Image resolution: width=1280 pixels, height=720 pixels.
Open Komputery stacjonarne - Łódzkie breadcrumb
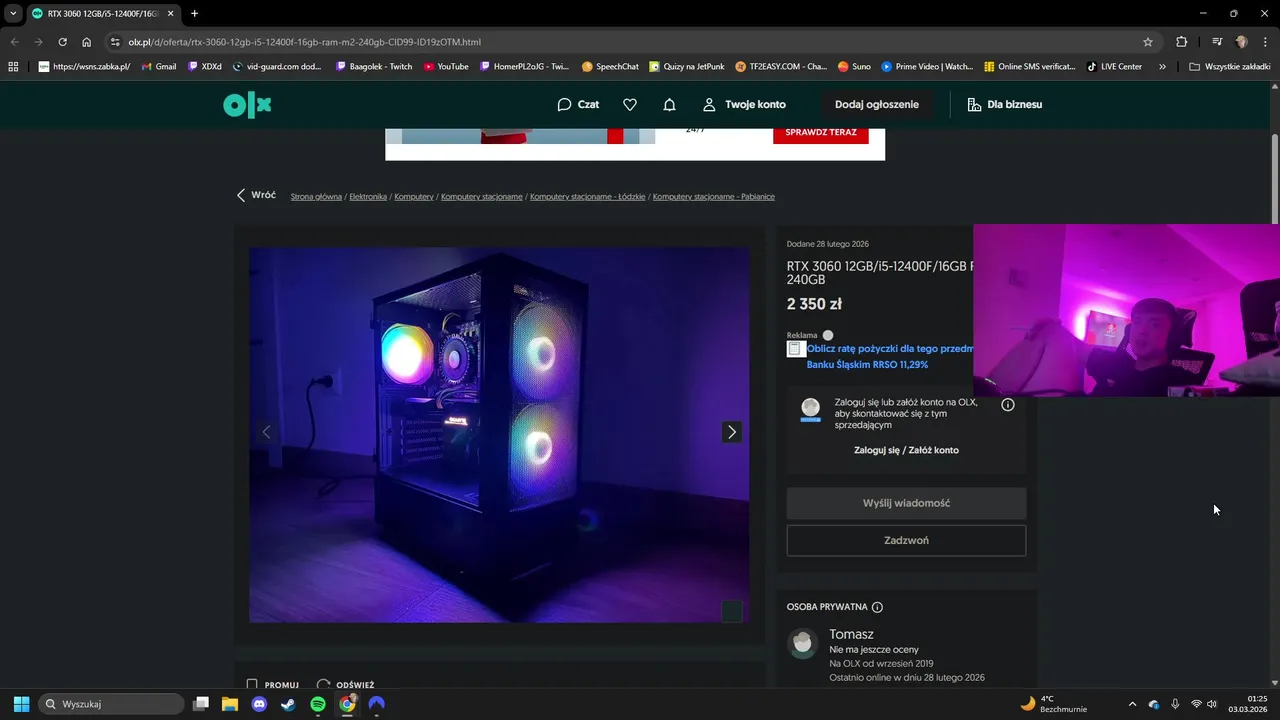pyautogui.click(x=587, y=197)
